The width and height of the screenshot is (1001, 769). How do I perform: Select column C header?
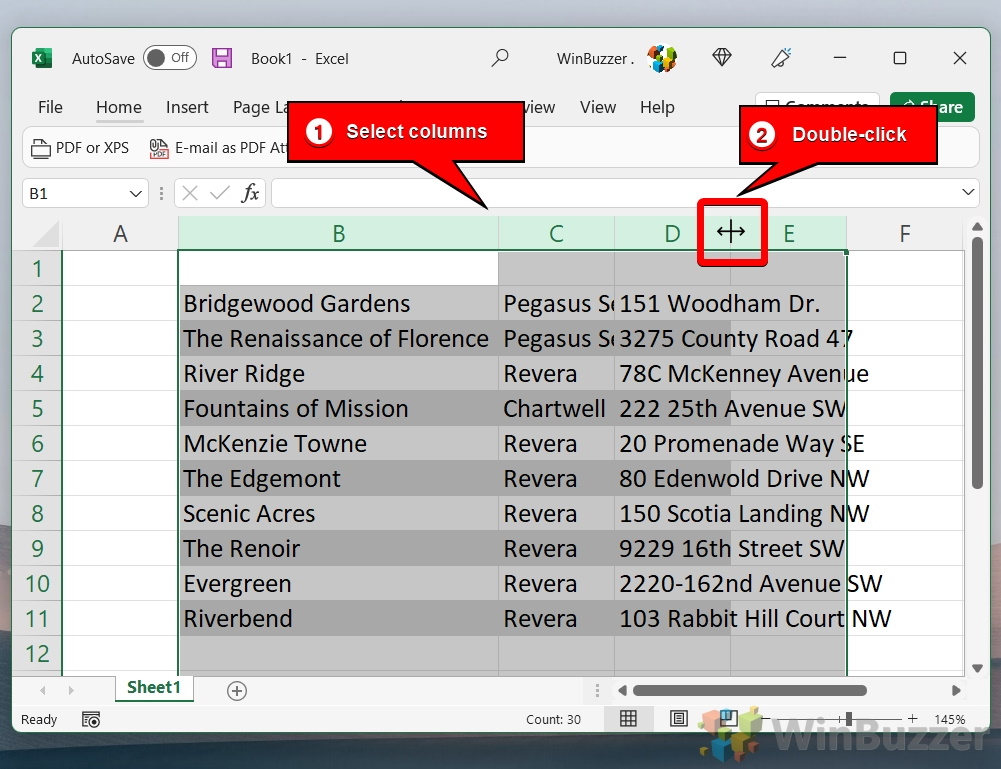pyautogui.click(x=556, y=234)
